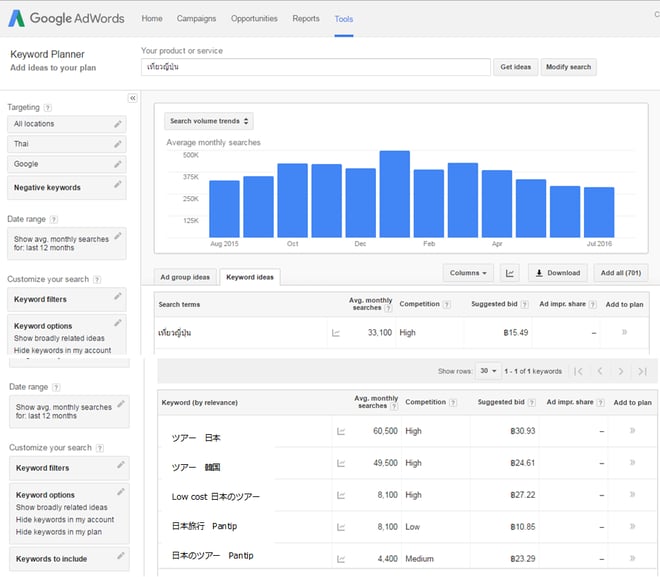Add เที่ยวญี่ปุ่น search term to plan arrow
Screen dimensions: 660x577
tap(625, 332)
